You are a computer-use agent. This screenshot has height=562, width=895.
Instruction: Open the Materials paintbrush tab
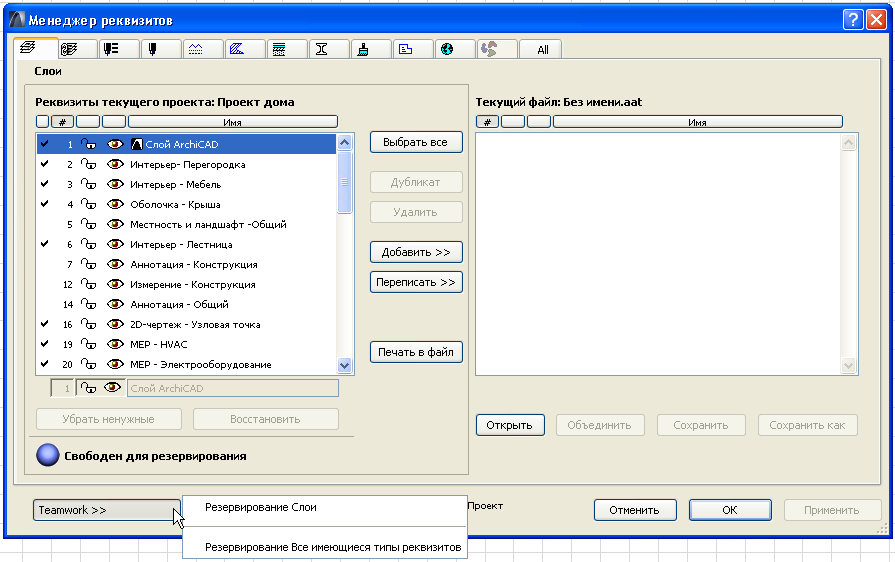[363, 50]
